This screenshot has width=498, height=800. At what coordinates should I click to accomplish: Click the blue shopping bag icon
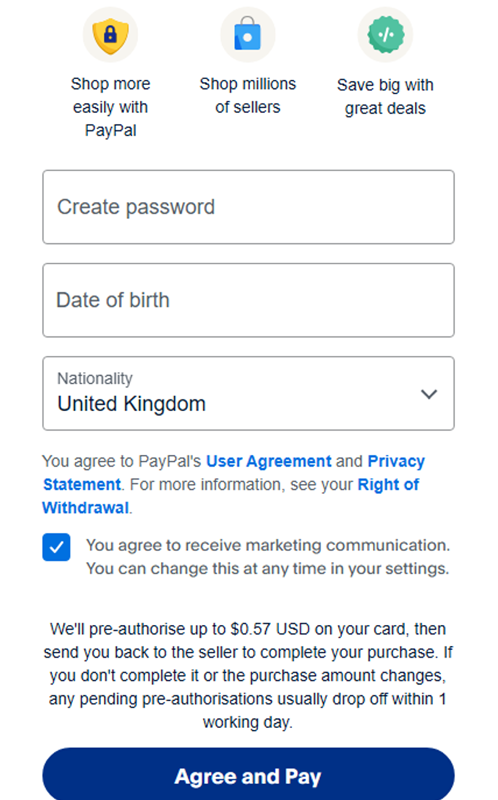pos(247,35)
